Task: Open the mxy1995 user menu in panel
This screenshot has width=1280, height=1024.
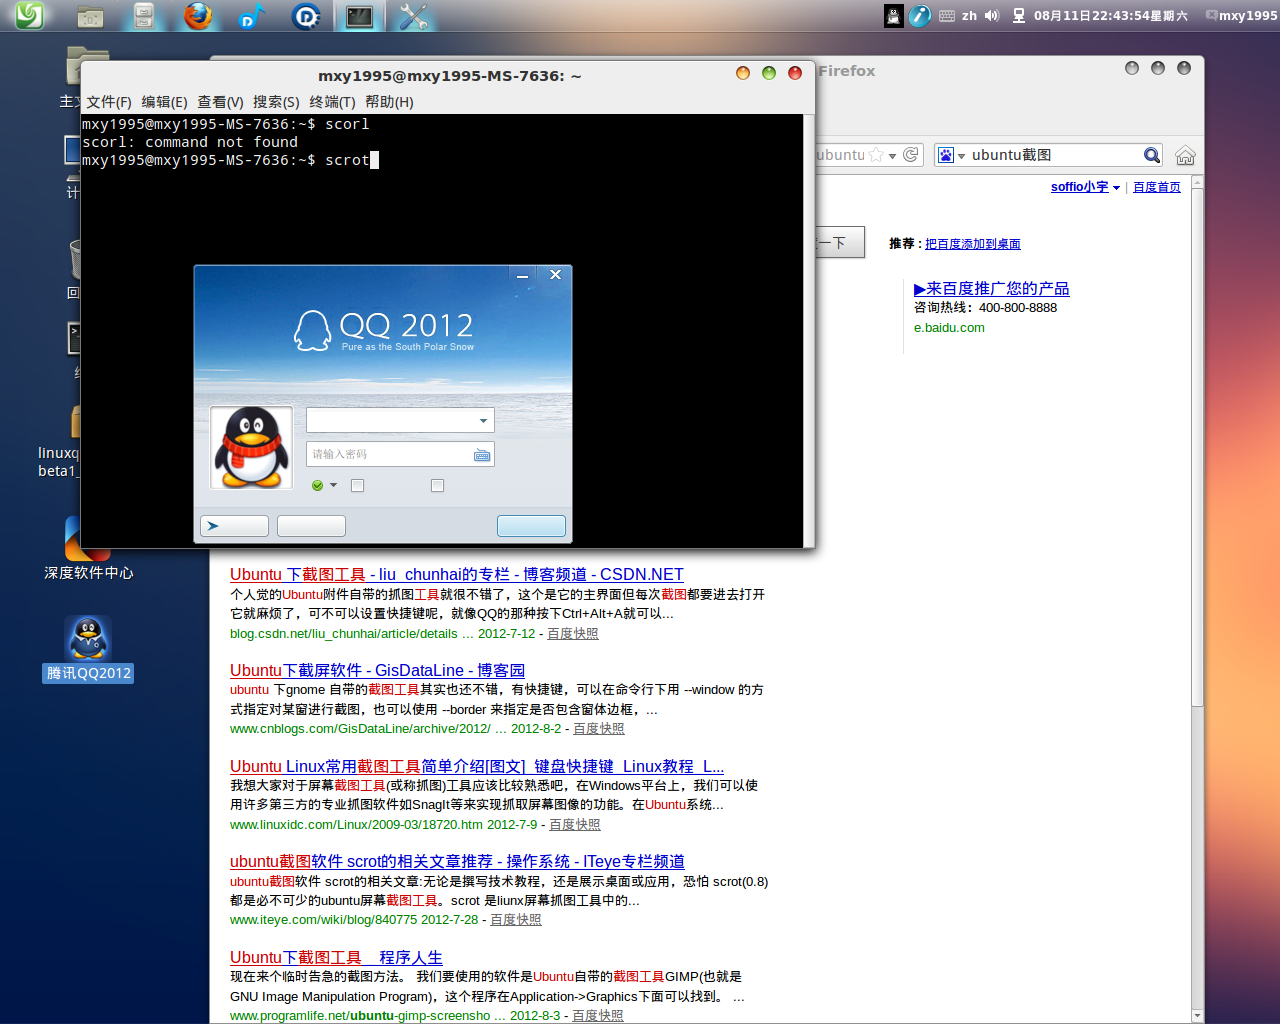Action: pyautogui.click(x=1241, y=16)
